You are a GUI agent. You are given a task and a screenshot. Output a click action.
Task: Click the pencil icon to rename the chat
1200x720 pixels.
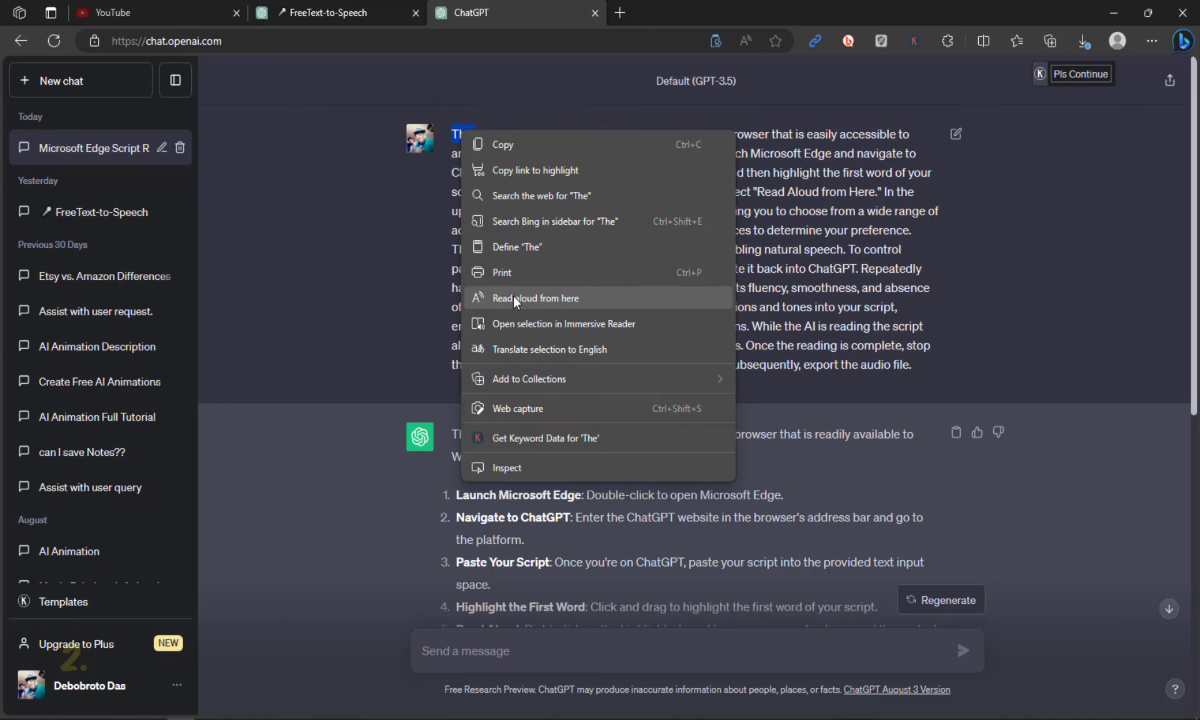pyautogui.click(x=162, y=148)
